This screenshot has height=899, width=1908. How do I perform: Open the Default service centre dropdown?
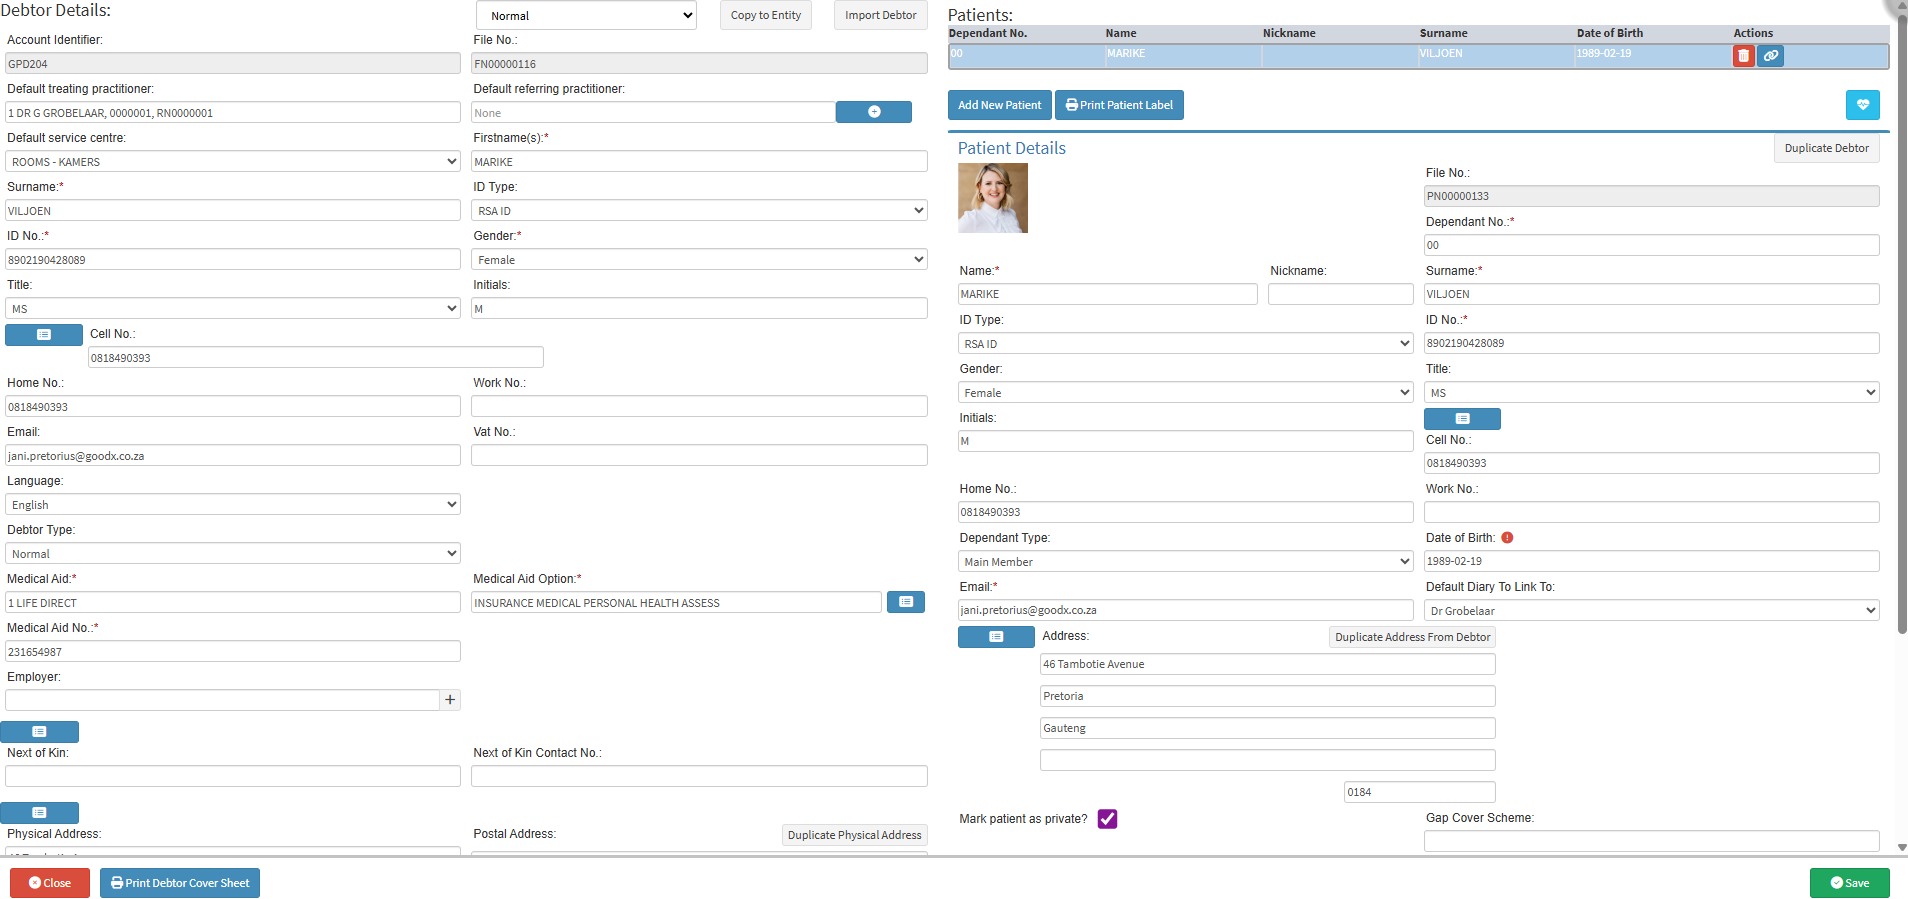[x=232, y=162]
